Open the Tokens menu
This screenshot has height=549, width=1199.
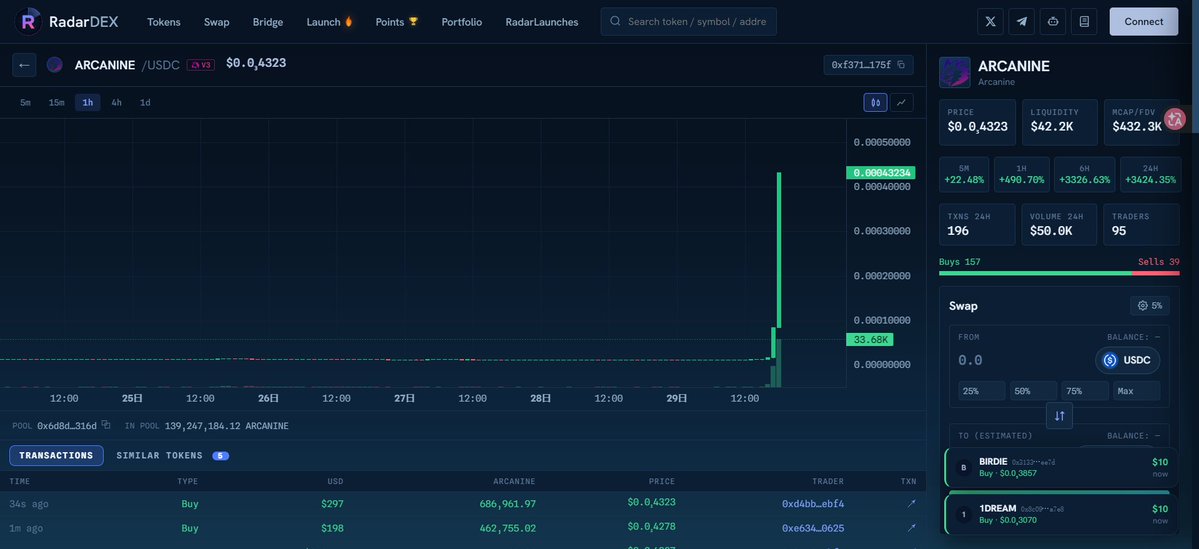[164, 22]
